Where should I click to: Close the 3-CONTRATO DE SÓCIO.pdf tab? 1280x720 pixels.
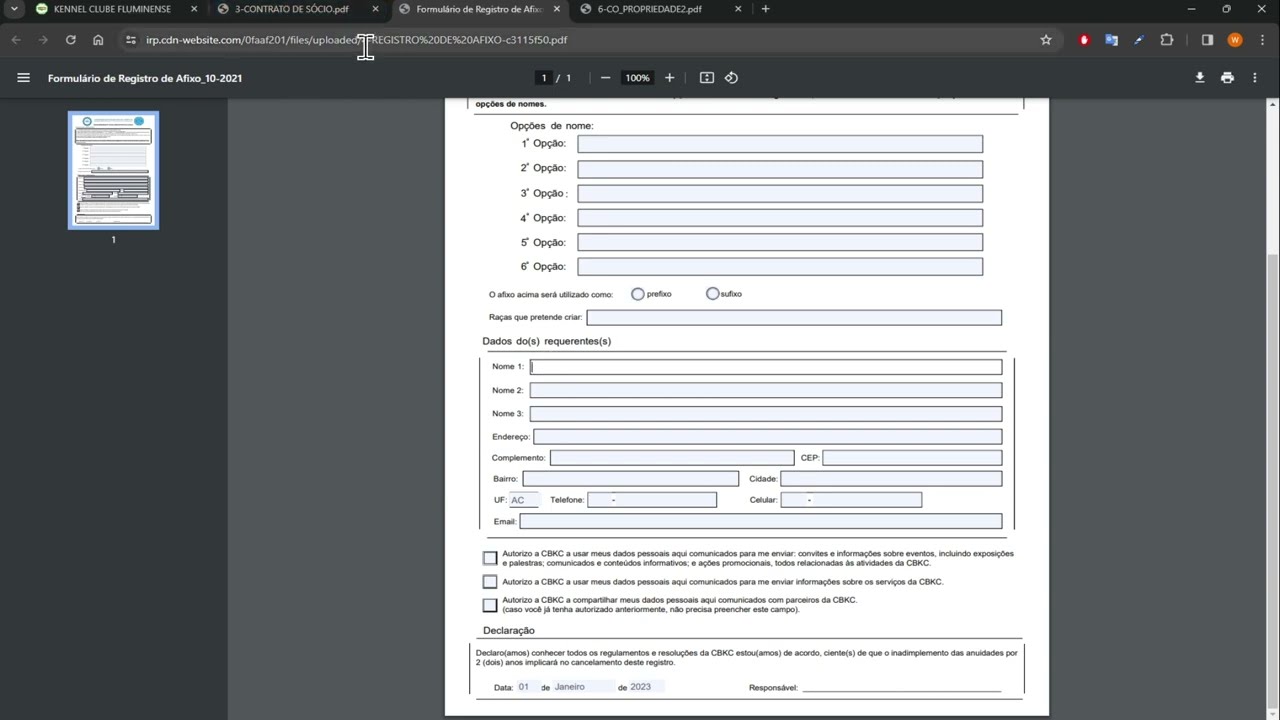(x=375, y=9)
